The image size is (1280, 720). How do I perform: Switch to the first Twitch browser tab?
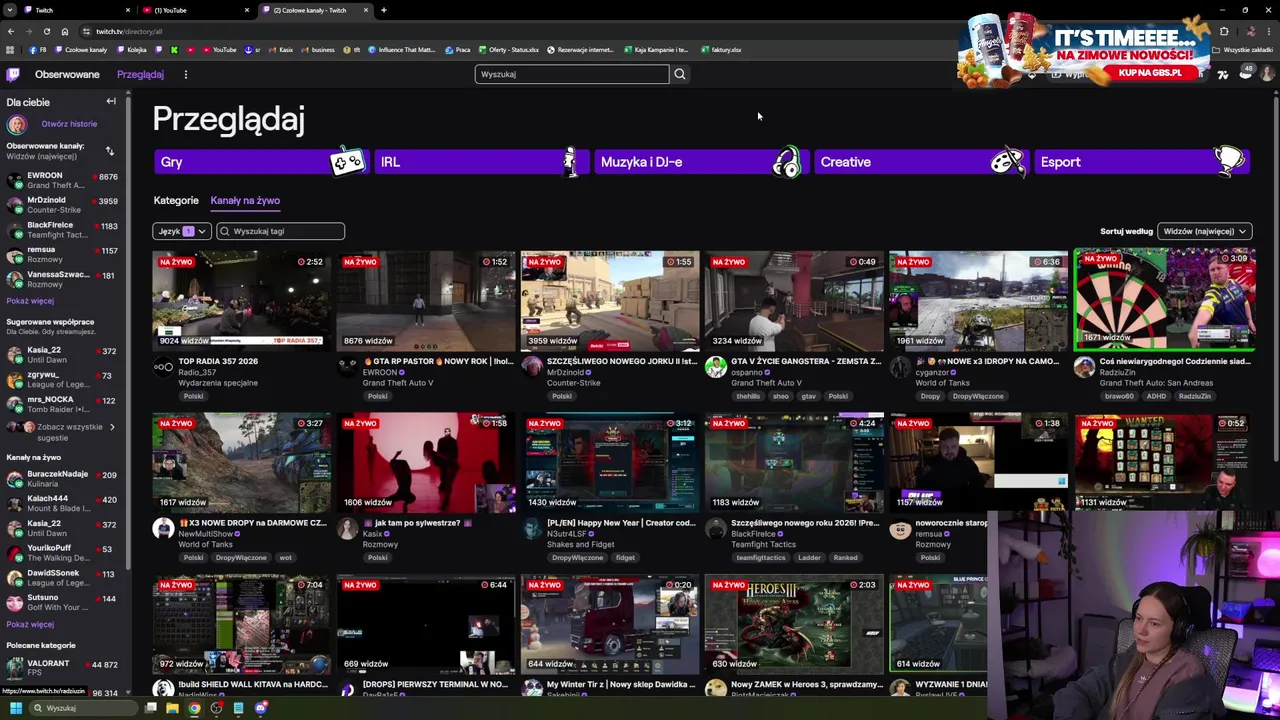click(x=75, y=10)
